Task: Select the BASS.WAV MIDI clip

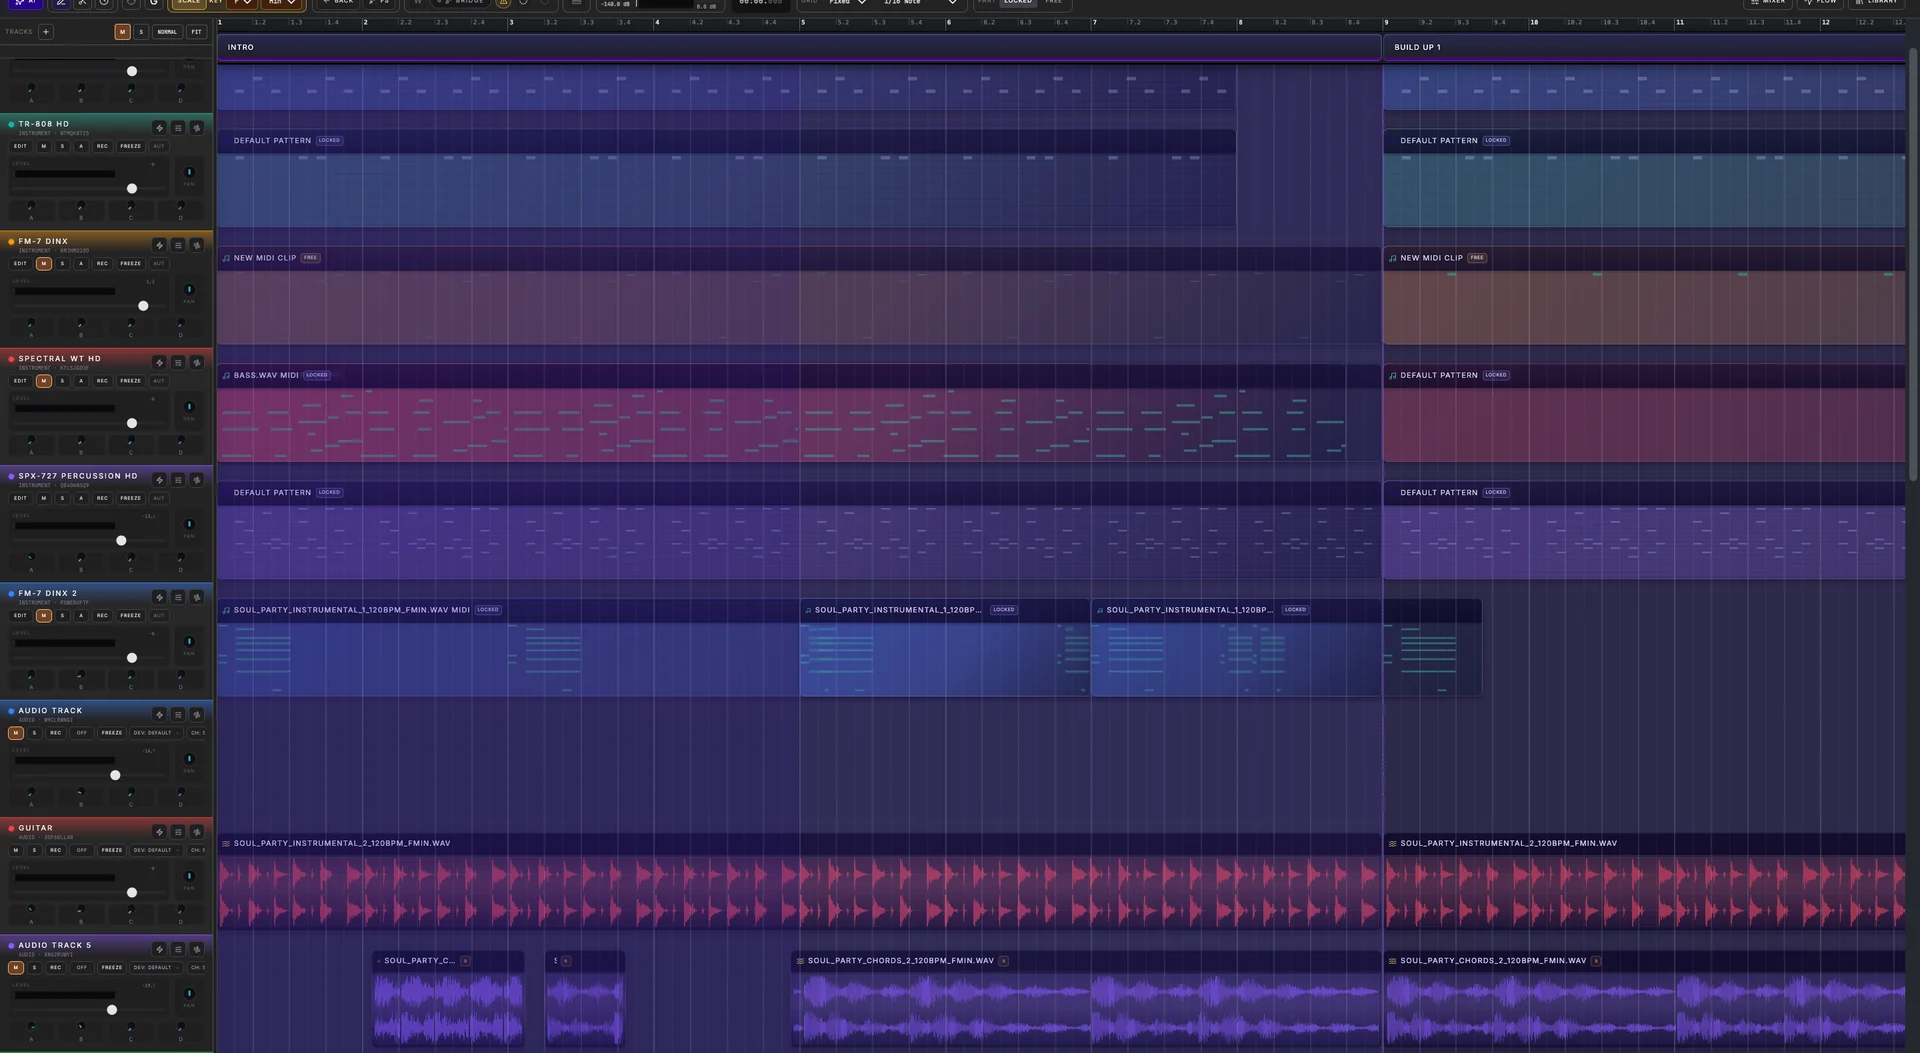Action: click(x=781, y=413)
